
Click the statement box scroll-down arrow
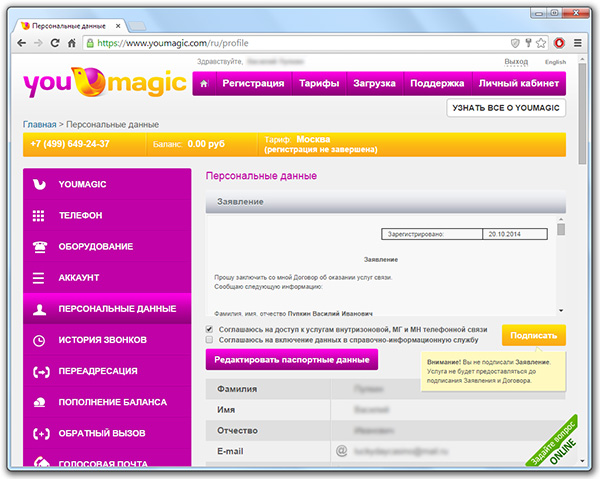[561, 311]
